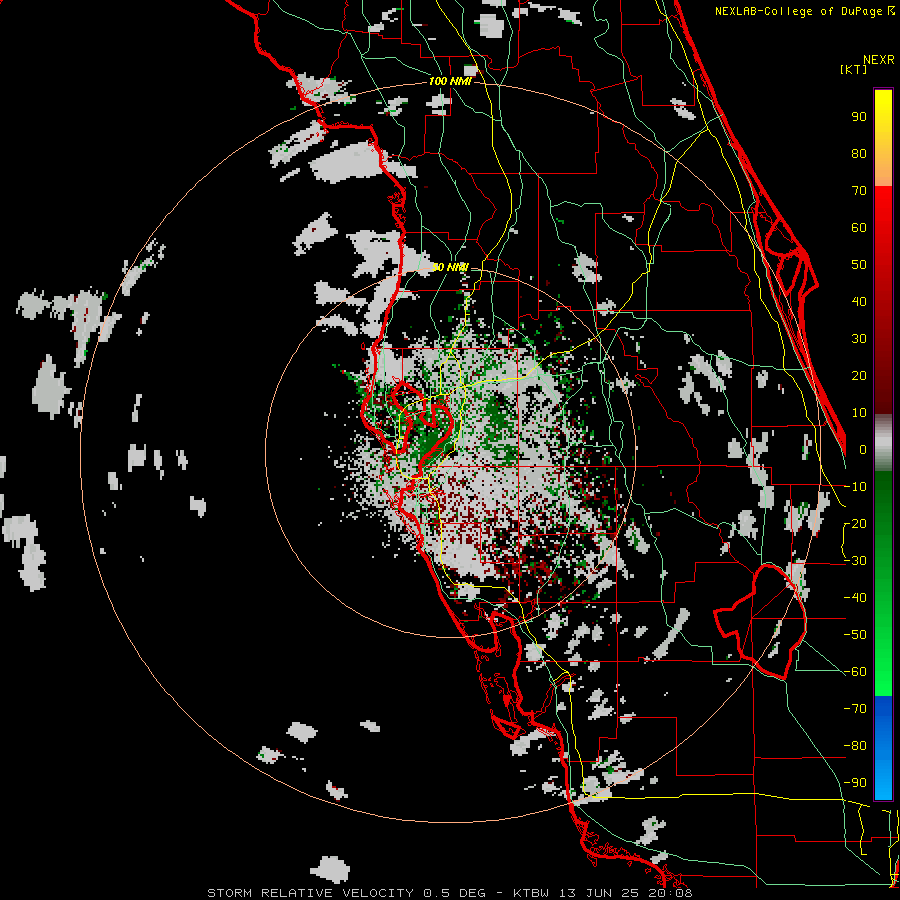Click the -20 legend value

[855, 523]
